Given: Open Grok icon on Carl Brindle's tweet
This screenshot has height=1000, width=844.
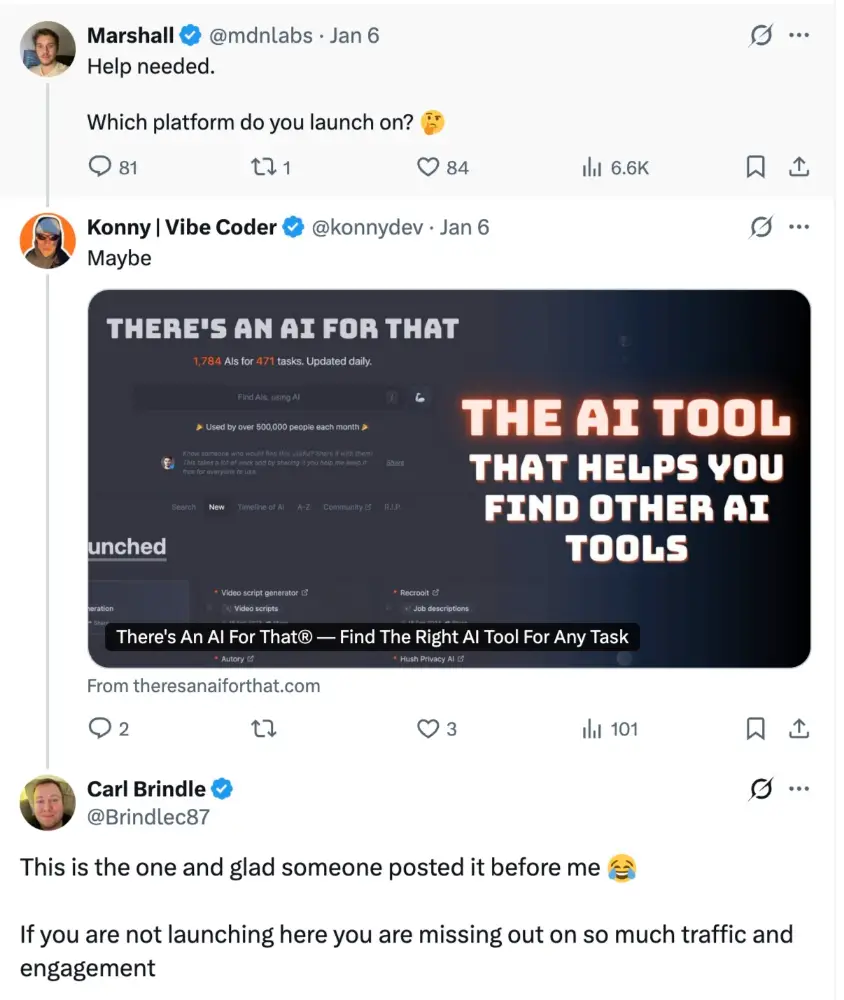Looking at the screenshot, I should point(761,789).
